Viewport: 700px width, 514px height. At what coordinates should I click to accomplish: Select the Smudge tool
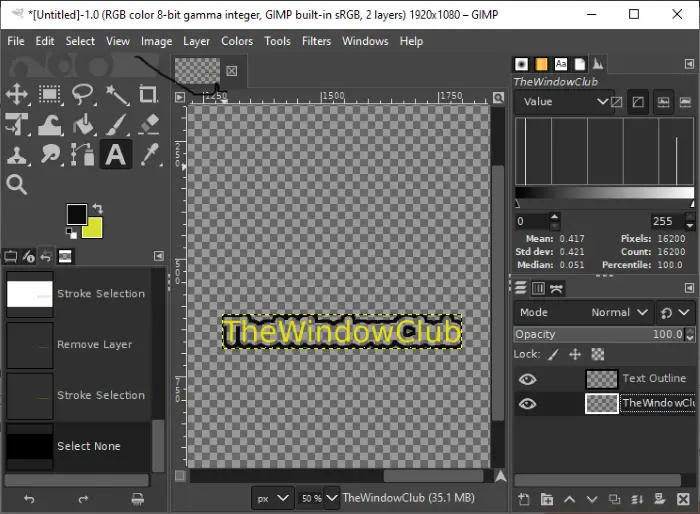coord(50,155)
